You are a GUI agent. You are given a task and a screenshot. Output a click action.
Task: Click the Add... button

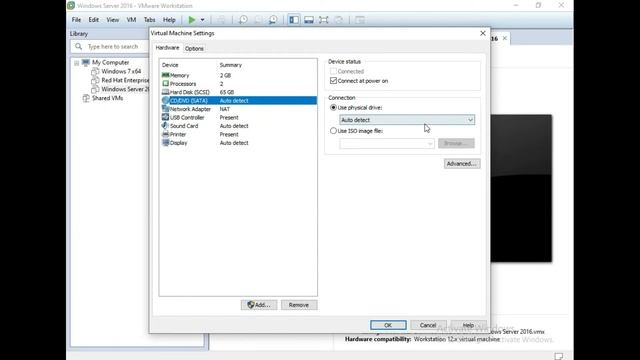point(259,305)
